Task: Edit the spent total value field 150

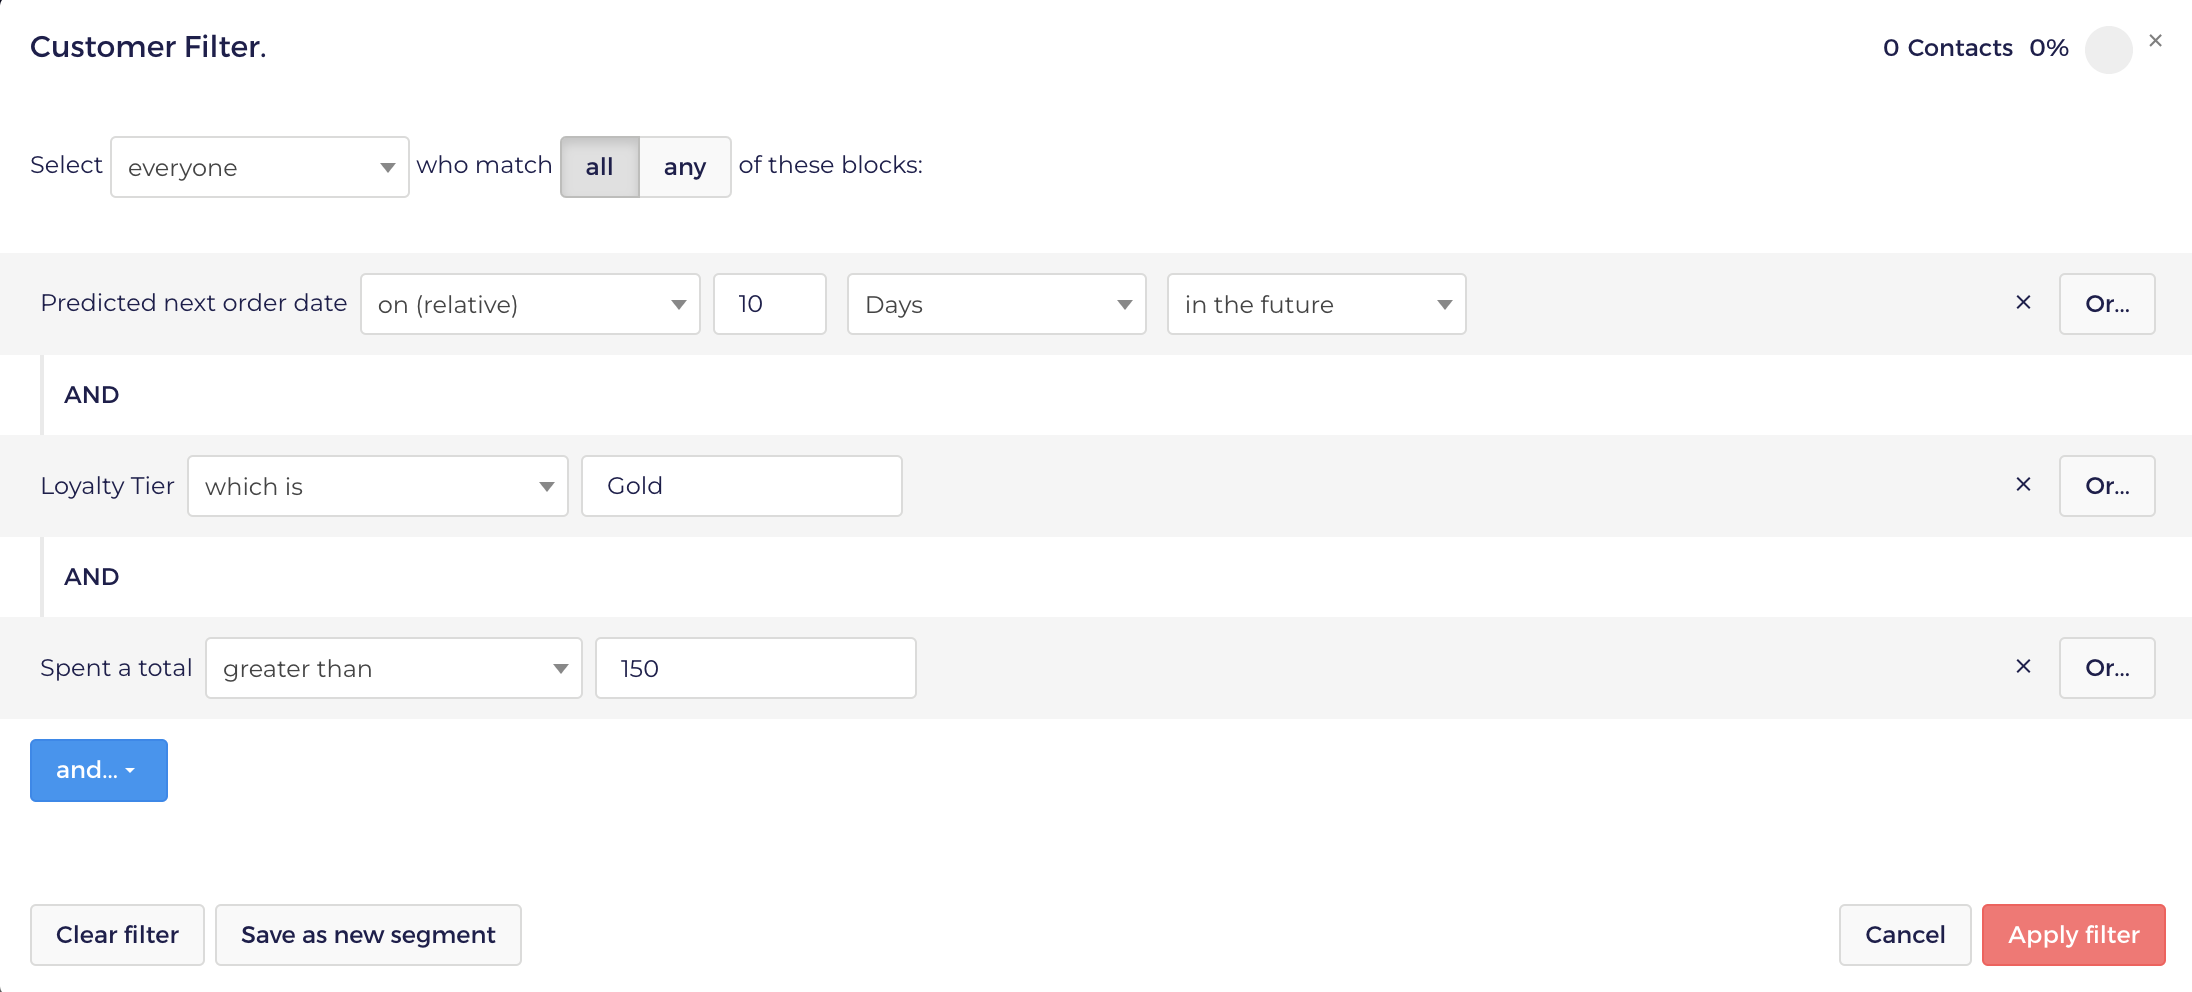Action: click(756, 668)
